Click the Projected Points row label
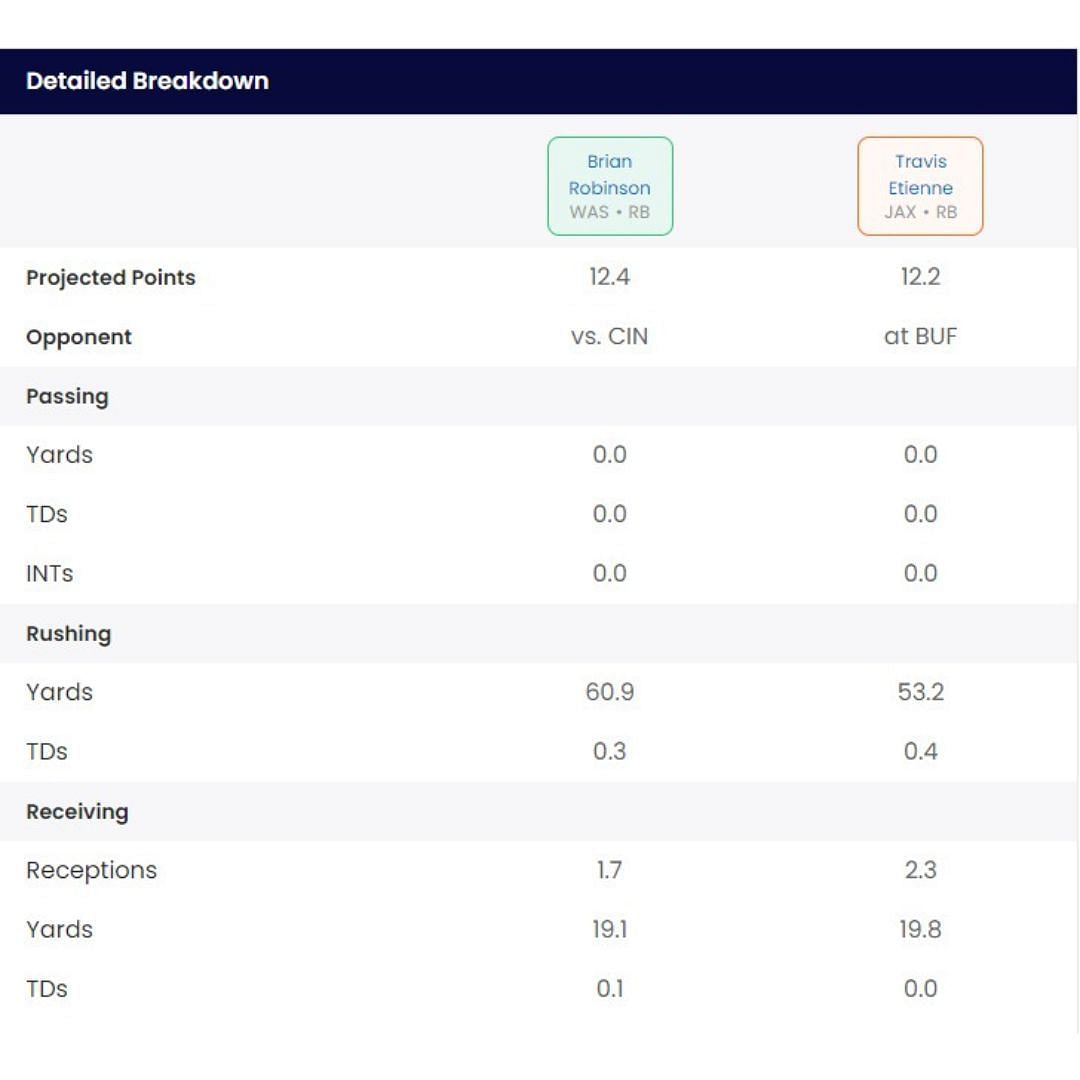Viewport: 1080px width, 1080px height. (111, 278)
